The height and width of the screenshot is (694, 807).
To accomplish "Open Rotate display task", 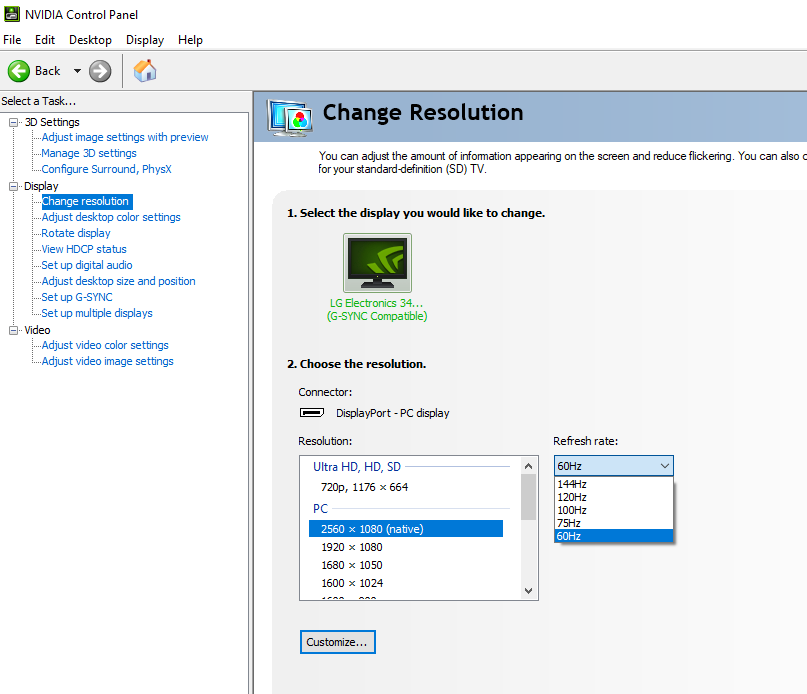I will click(x=76, y=233).
